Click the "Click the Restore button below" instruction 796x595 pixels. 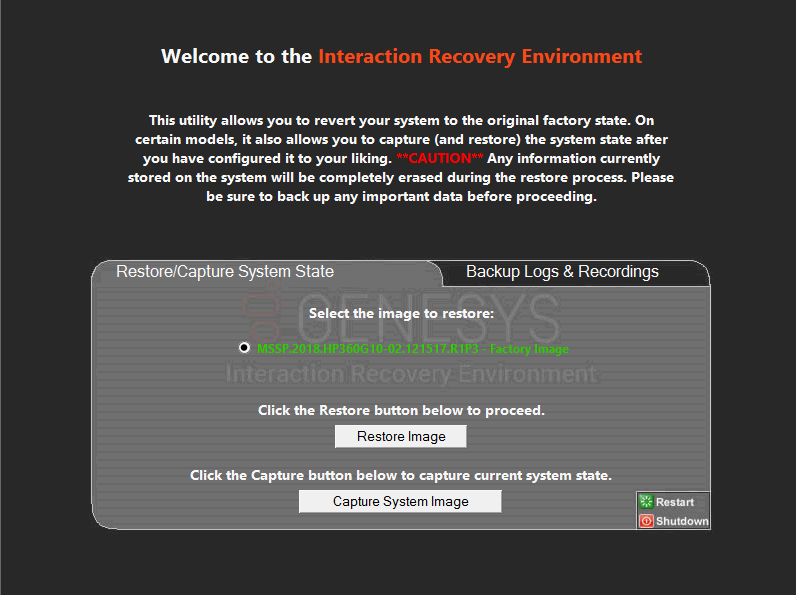coord(401,410)
